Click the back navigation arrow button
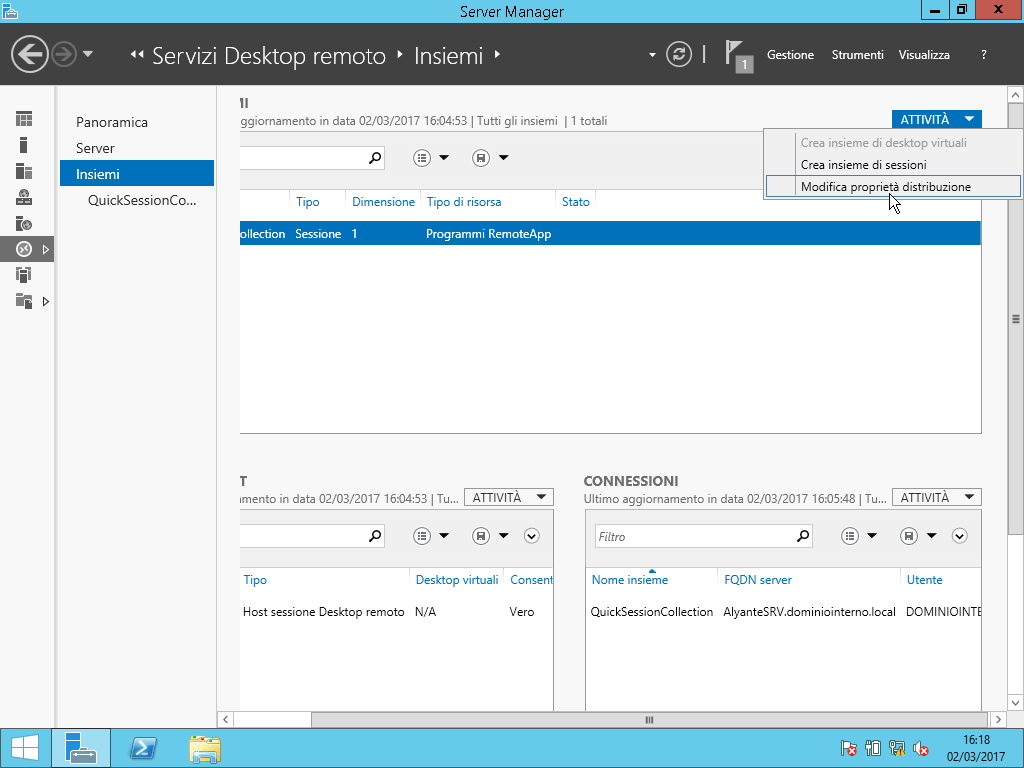Image resolution: width=1024 pixels, height=768 pixels. coord(30,54)
